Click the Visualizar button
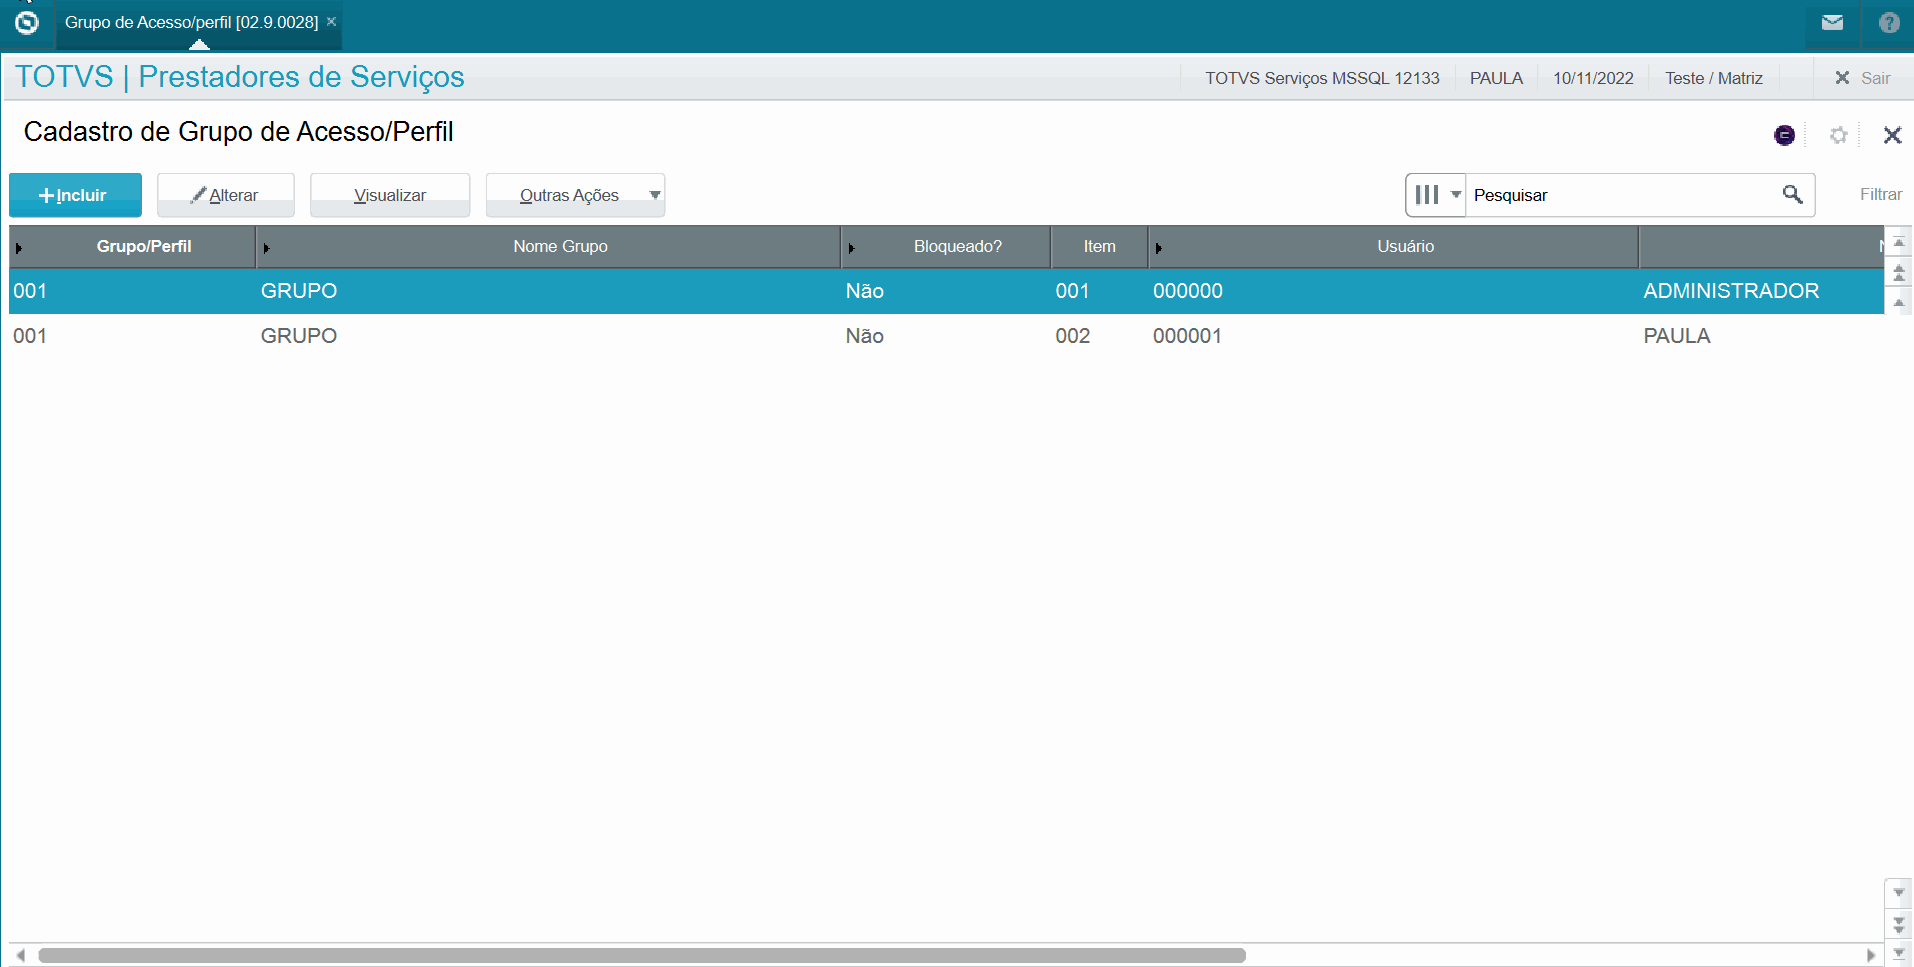 (390, 195)
